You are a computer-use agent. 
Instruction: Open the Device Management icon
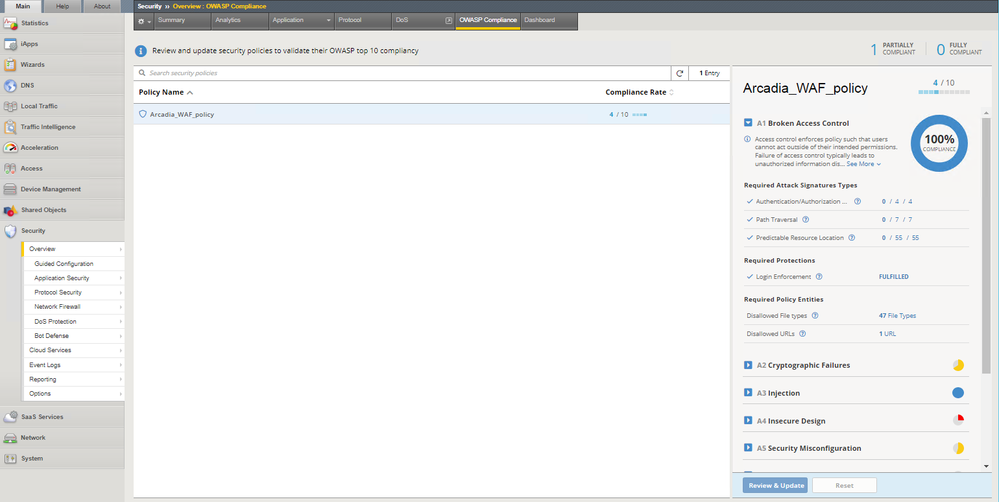tap(10, 189)
